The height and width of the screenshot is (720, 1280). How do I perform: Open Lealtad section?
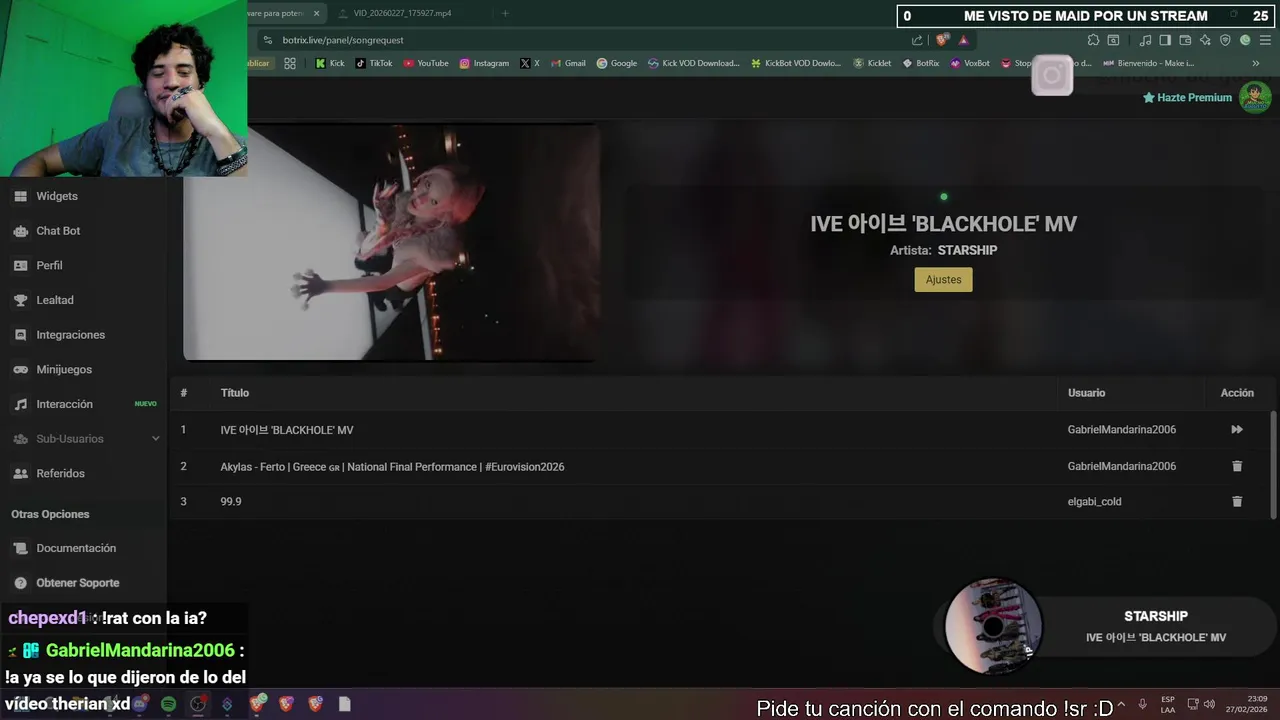coord(55,300)
